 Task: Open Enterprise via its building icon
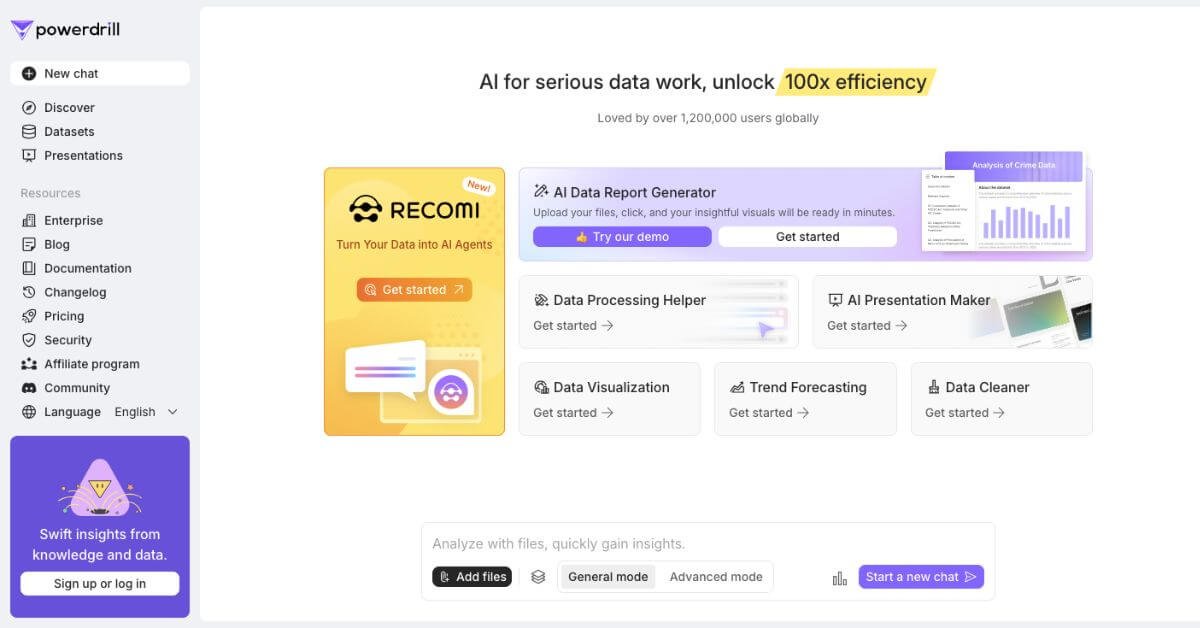click(29, 220)
